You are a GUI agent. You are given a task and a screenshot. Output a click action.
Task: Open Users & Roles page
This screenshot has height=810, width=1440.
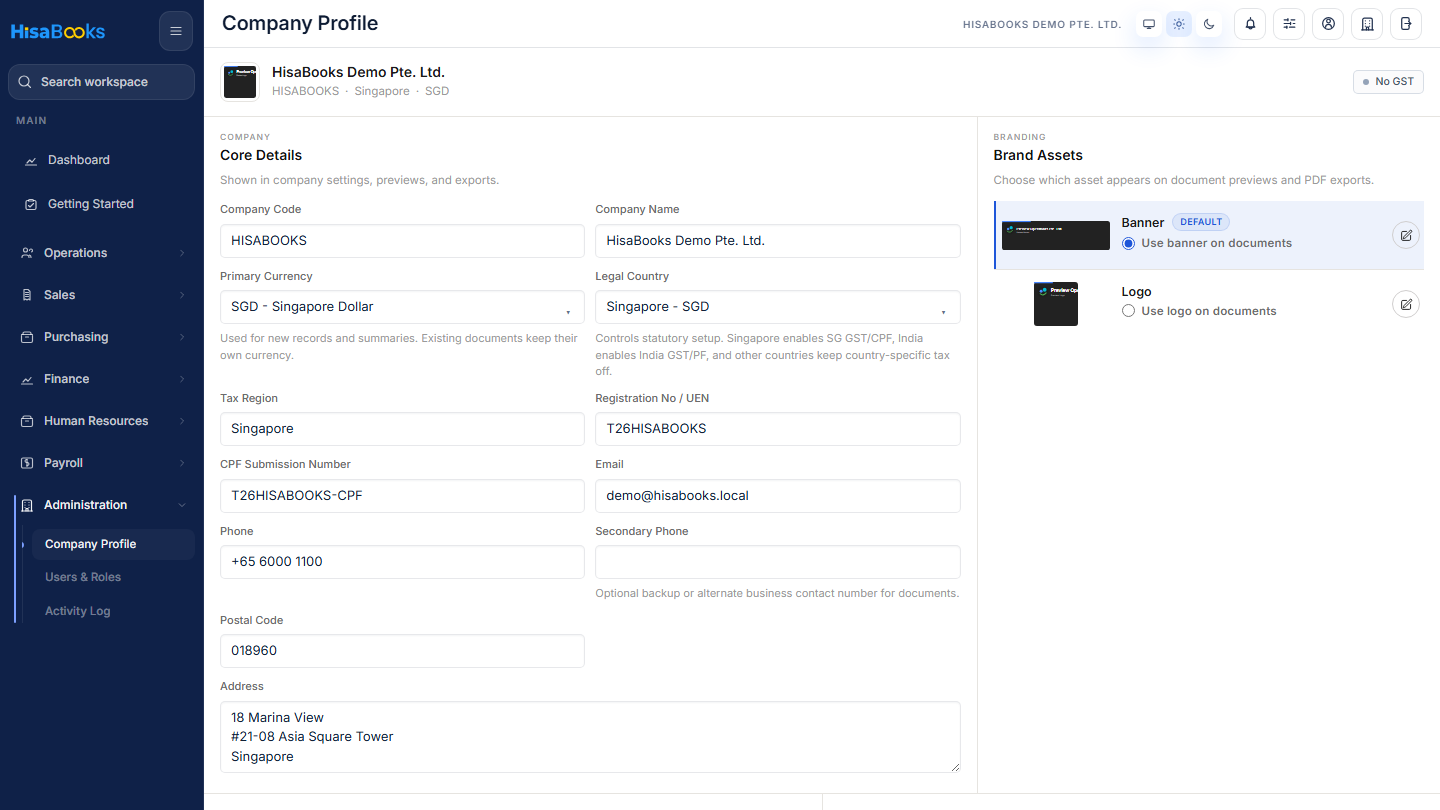pyautogui.click(x=113, y=577)
